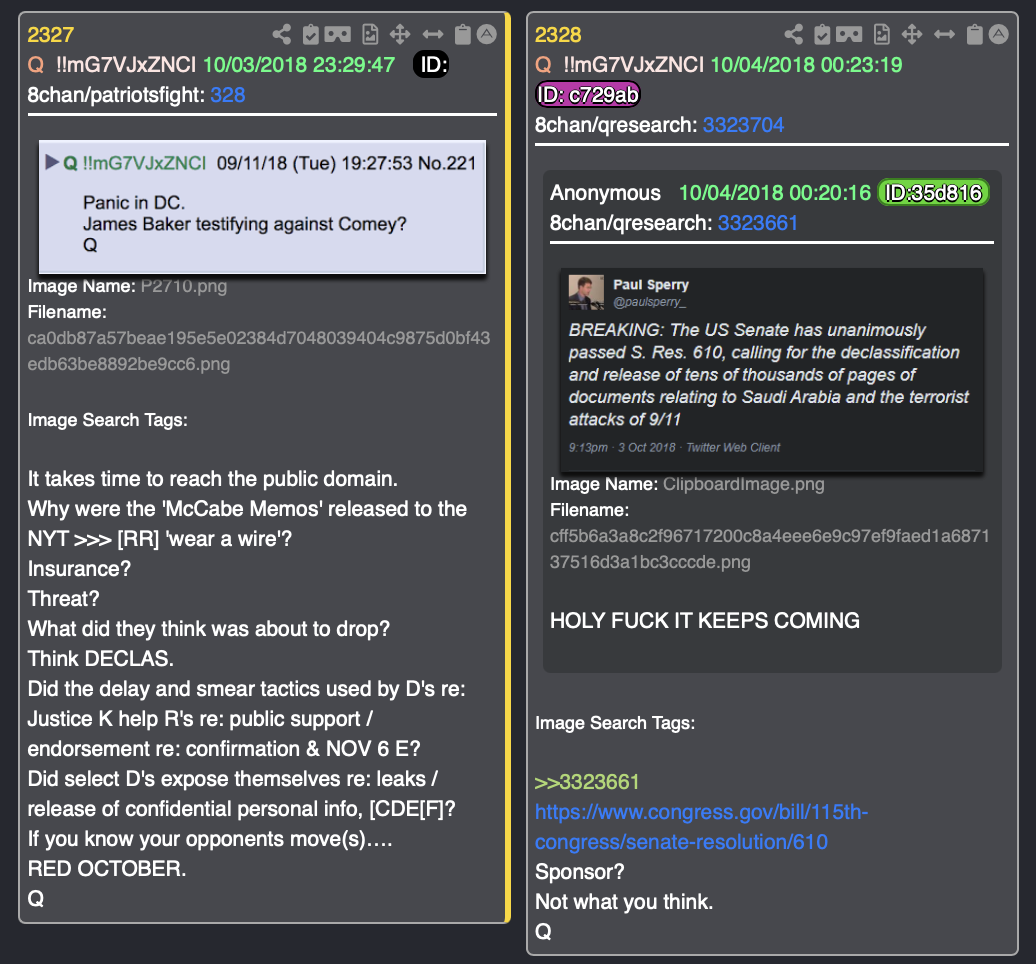Click the share icon on post 2328
Image resolution: width=1036 pixels, height=964 pixels.
(794, 34)
